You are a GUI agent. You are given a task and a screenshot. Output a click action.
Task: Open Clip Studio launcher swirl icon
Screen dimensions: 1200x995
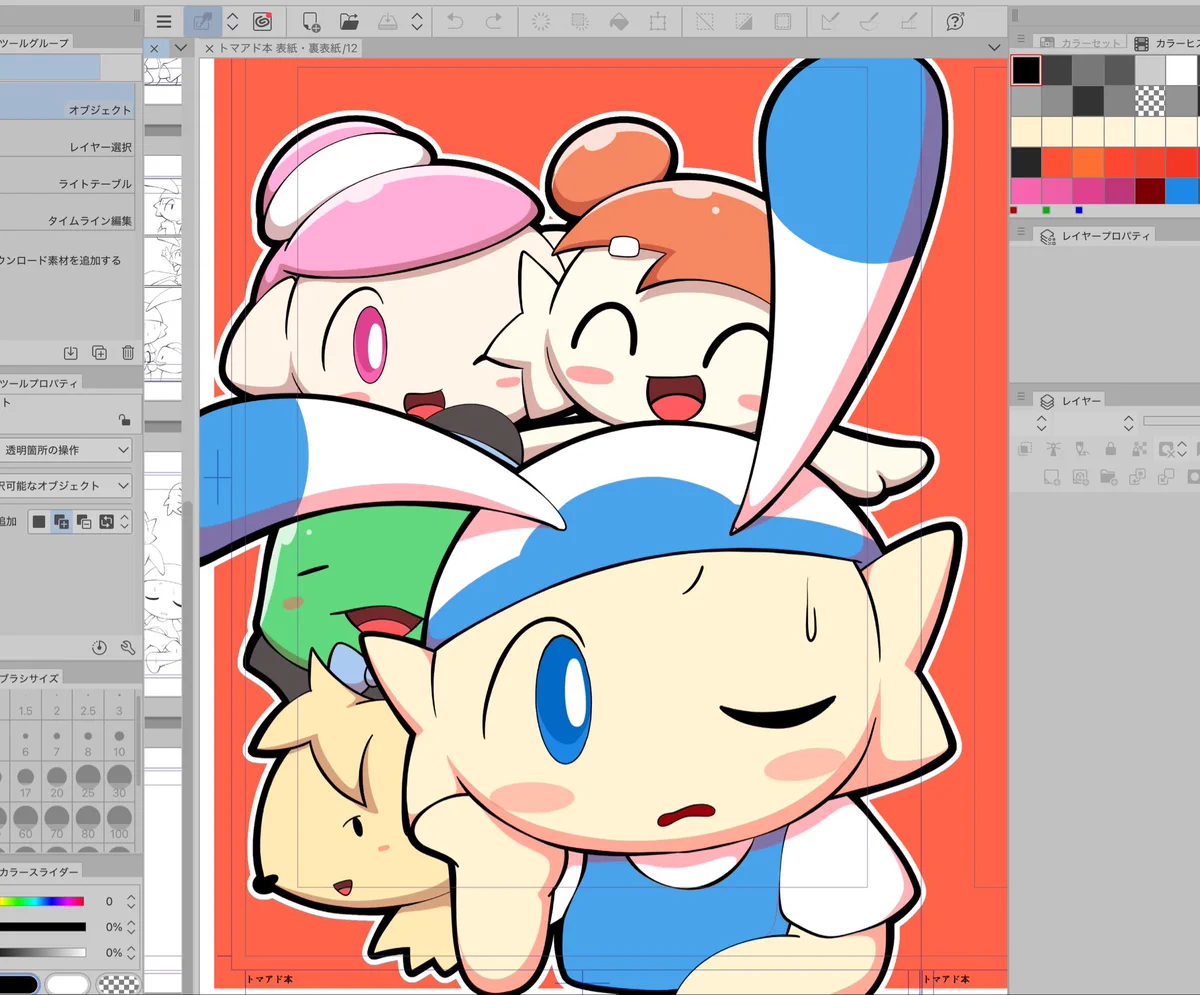coord(262,21)
